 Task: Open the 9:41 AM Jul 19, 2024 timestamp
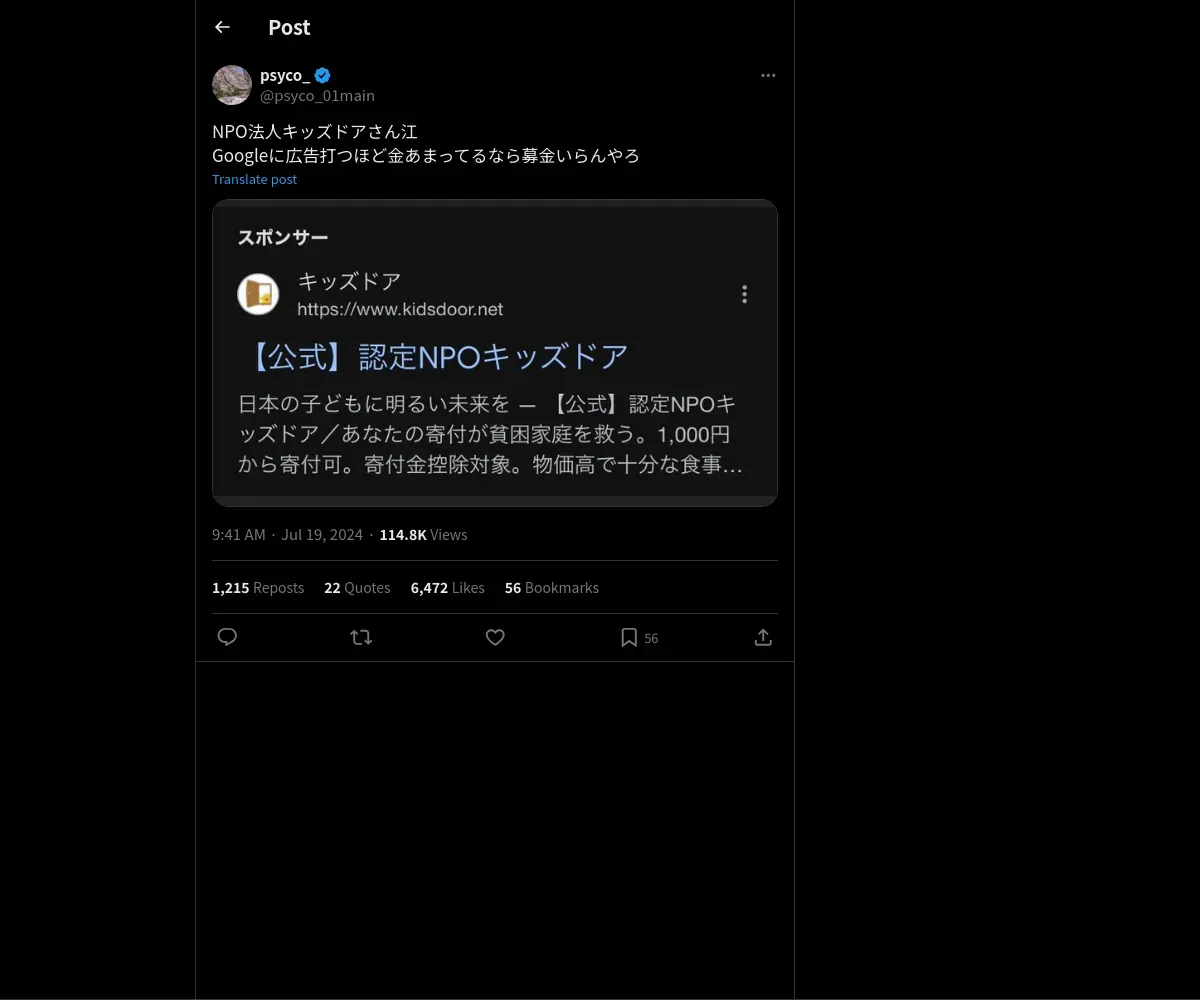(x=287, y=535)
